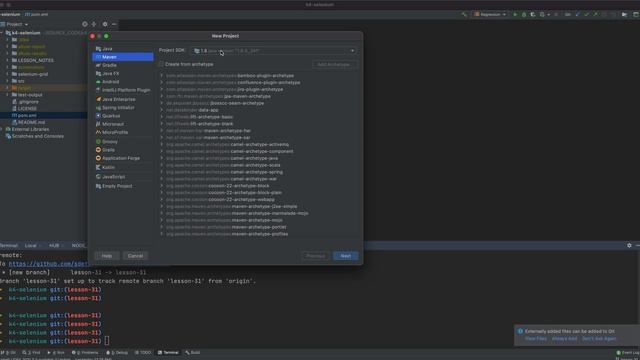This screenshot has width=640, height=360.
Task: Hide the Project tool window (minus icon)
Action: tap(114, 24)
